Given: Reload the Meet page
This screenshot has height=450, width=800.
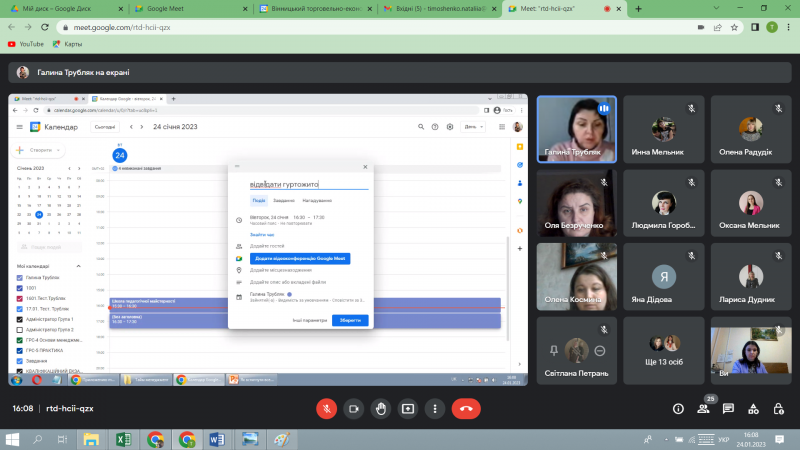Looking at the screenshot, I should coord(45,27).
